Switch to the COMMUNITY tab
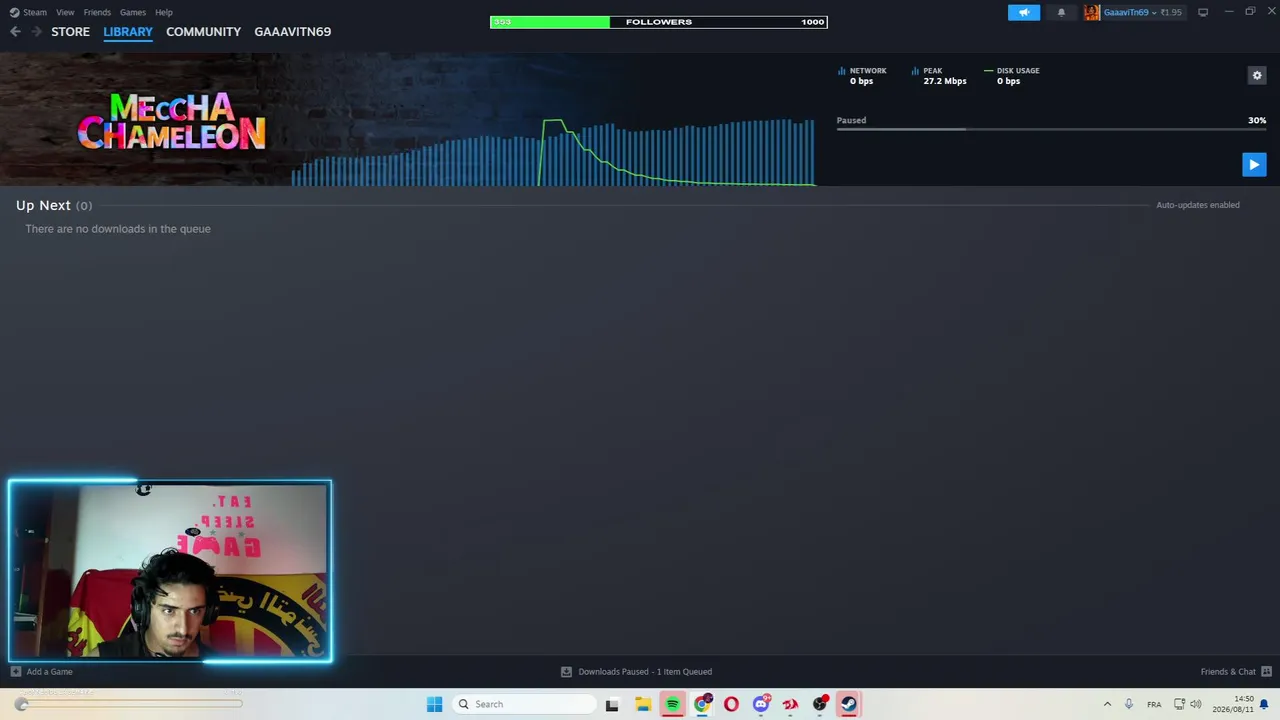 coord(204,32)
